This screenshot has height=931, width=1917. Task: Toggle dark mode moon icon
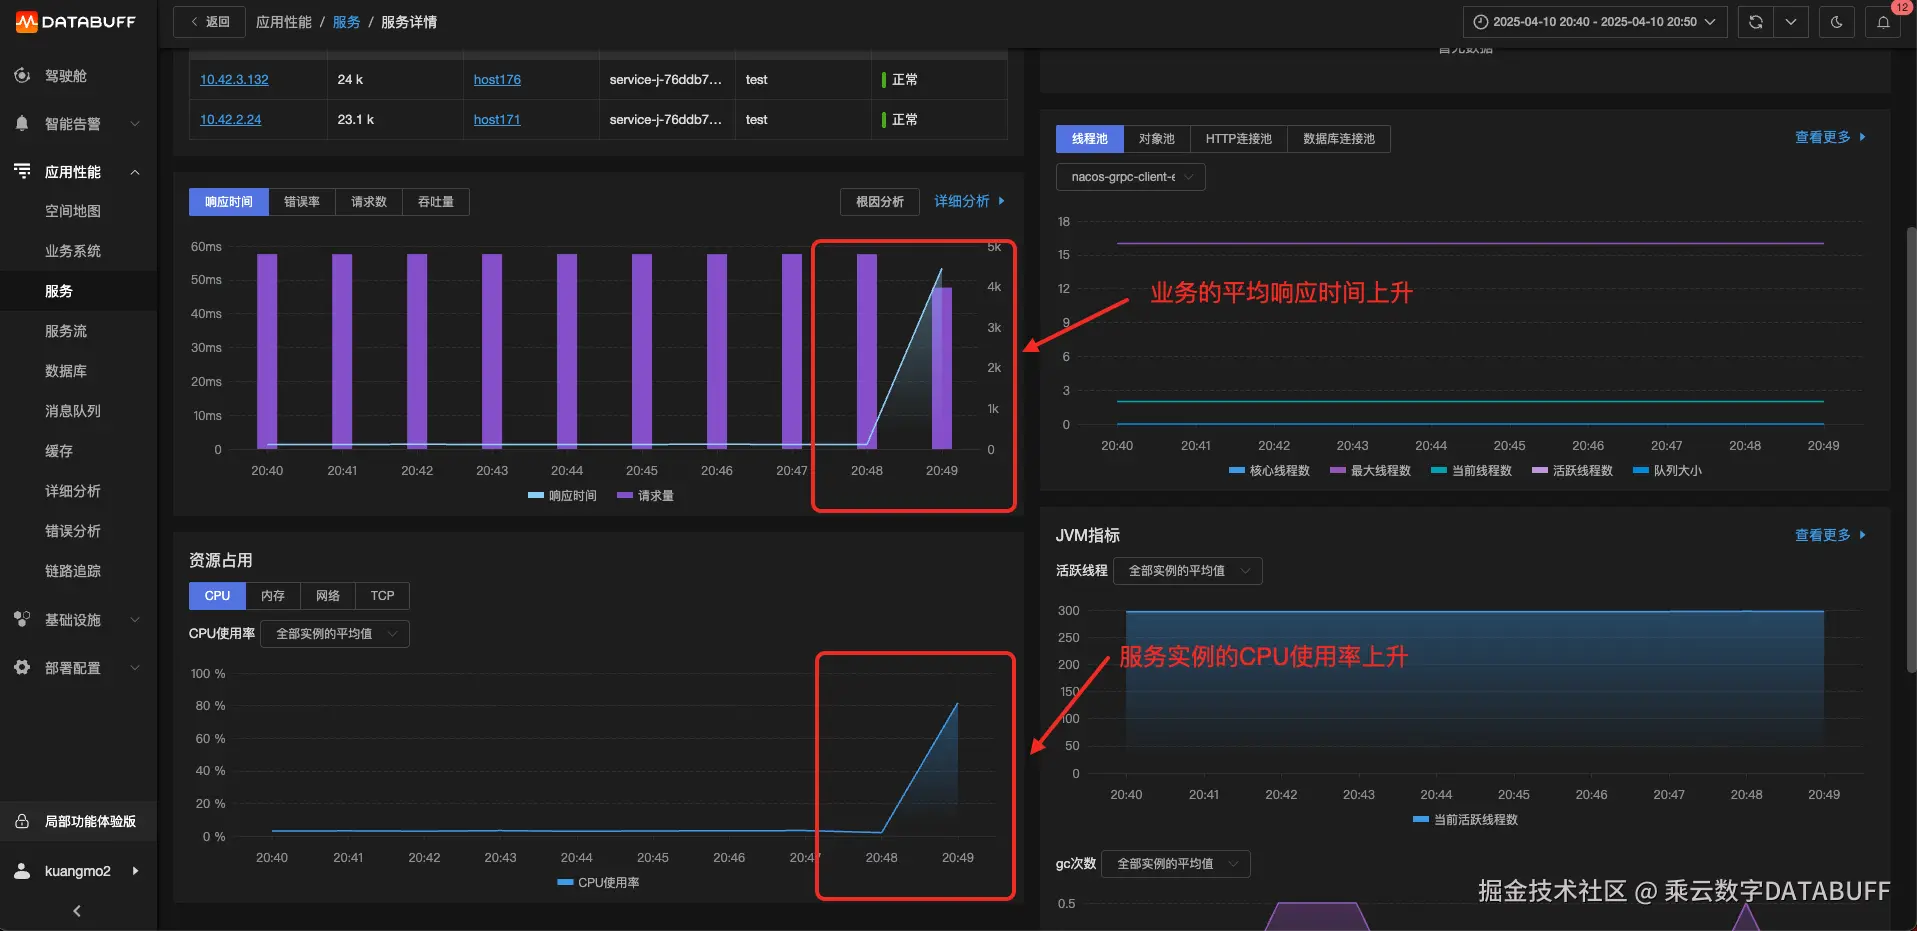coord(1836,22)
